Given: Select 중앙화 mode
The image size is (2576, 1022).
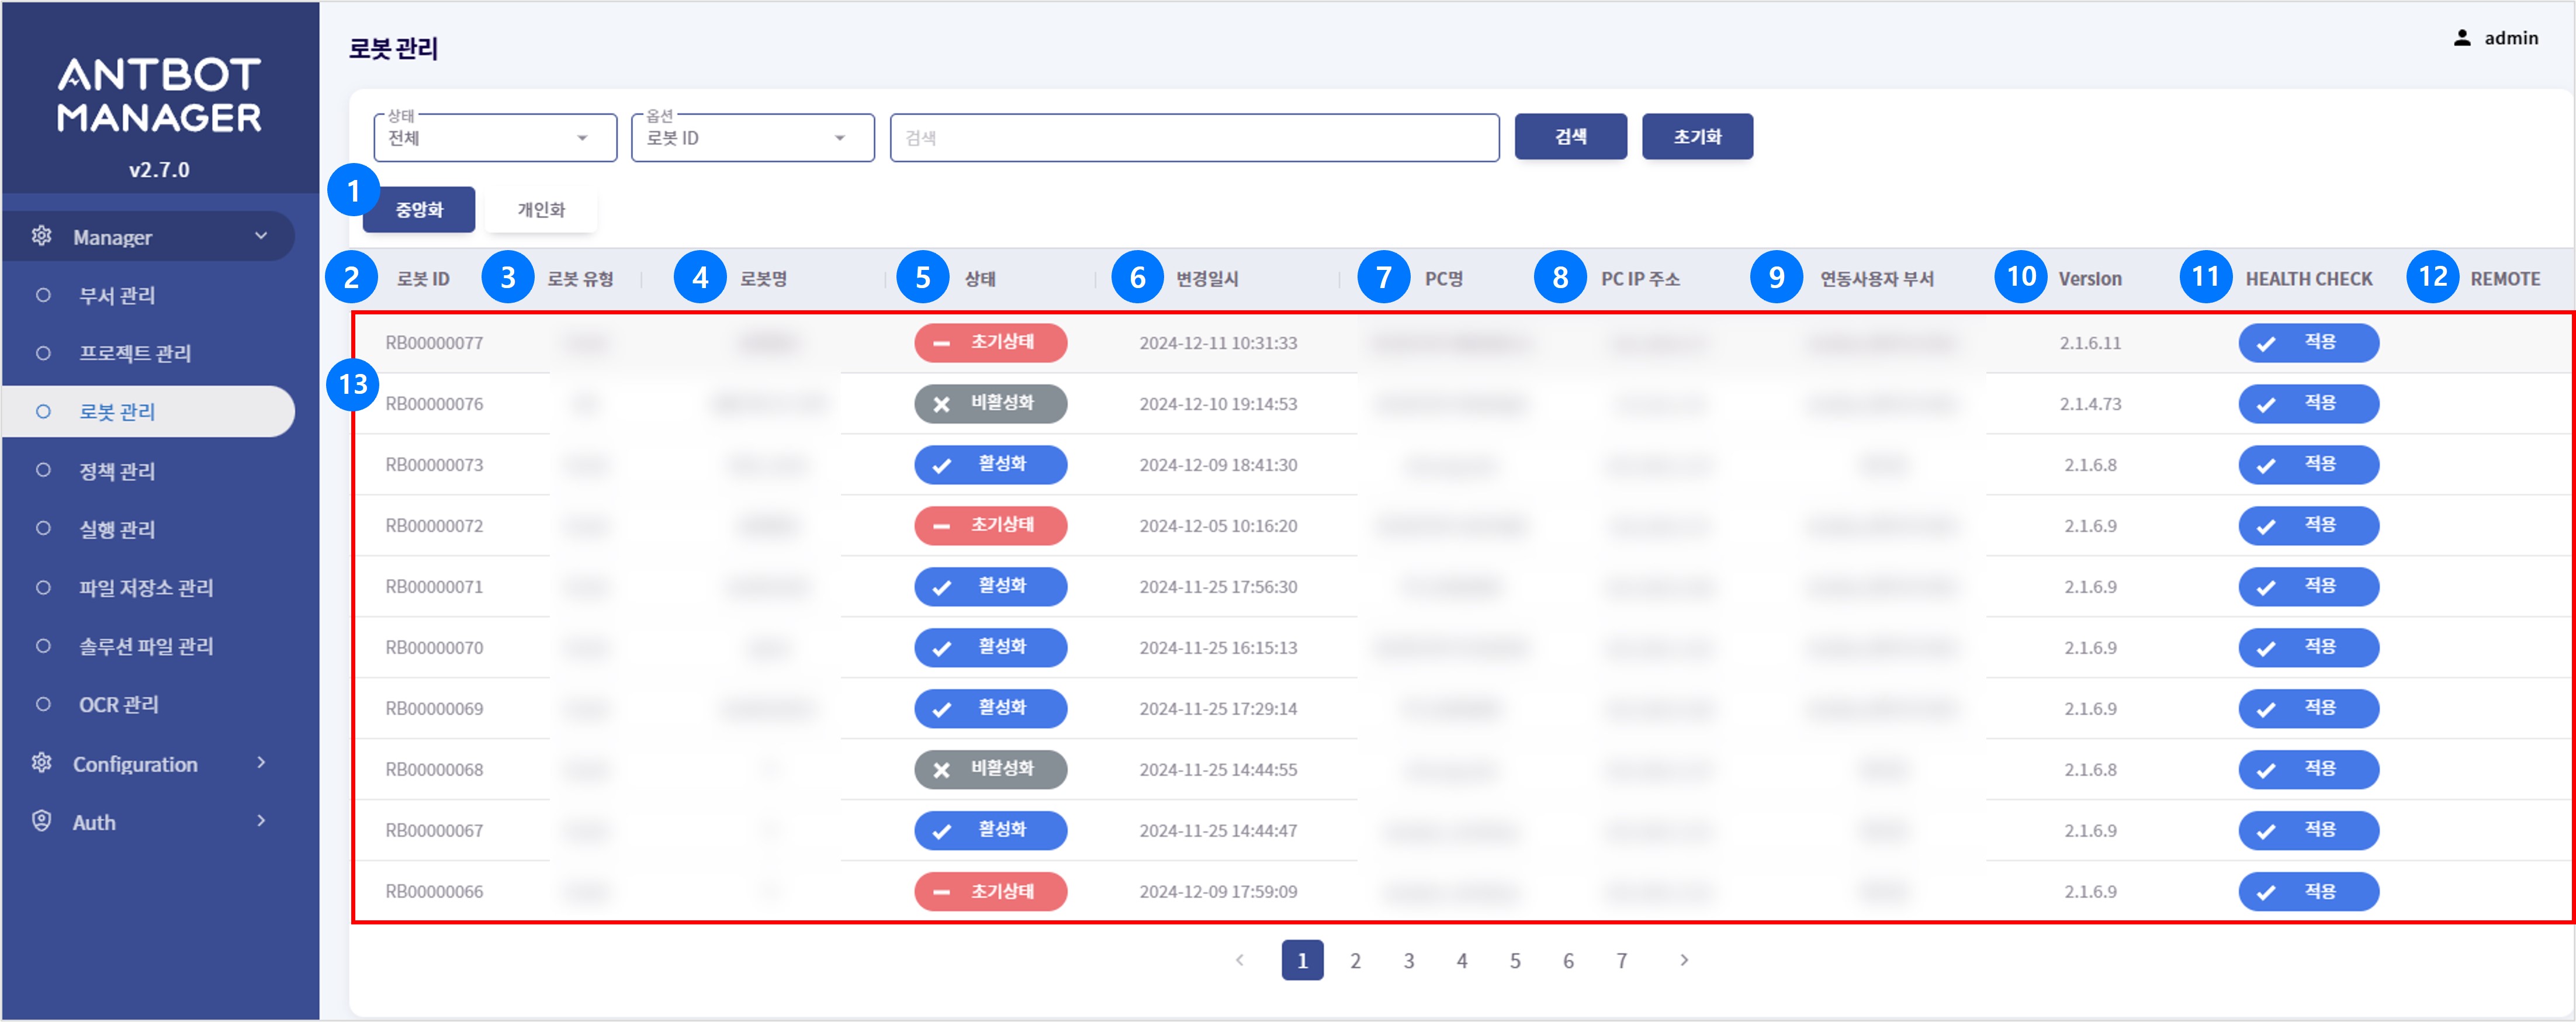Looking at the screenshot, I should click(418, 209).
